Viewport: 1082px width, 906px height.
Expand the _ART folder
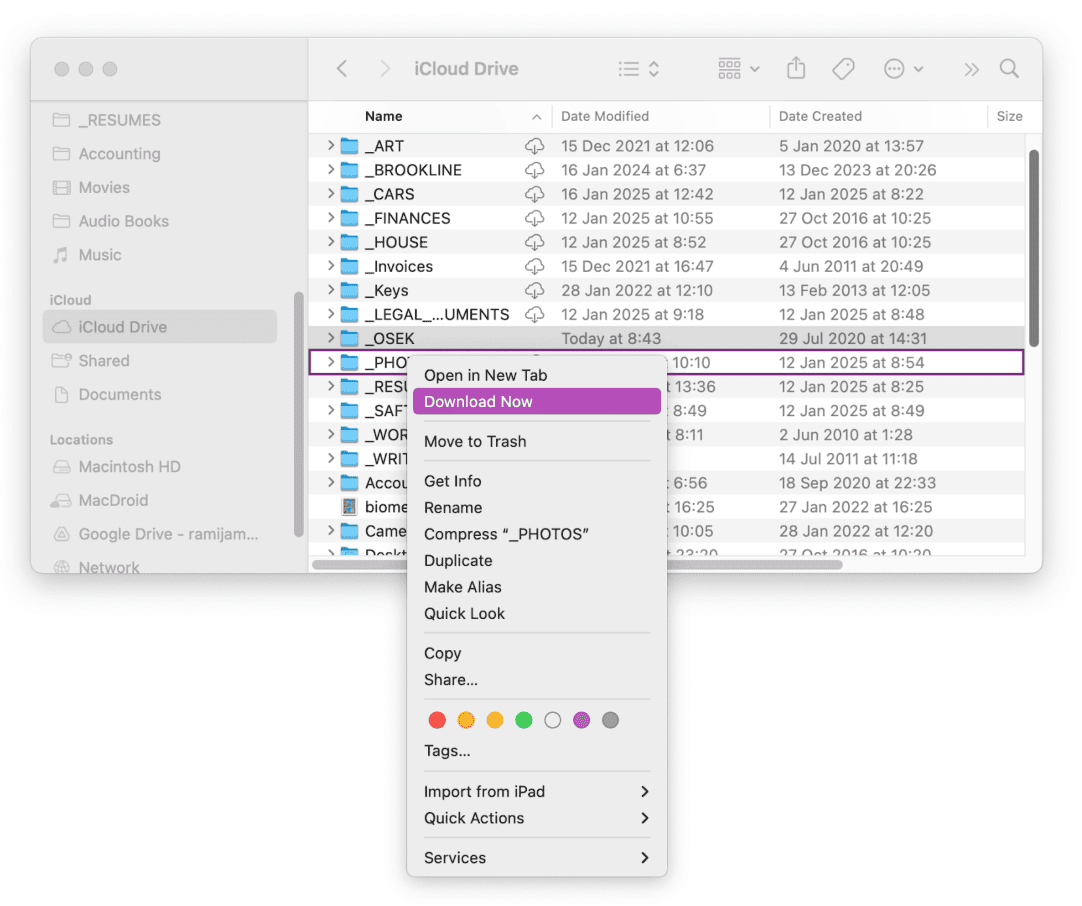(331, 146)
